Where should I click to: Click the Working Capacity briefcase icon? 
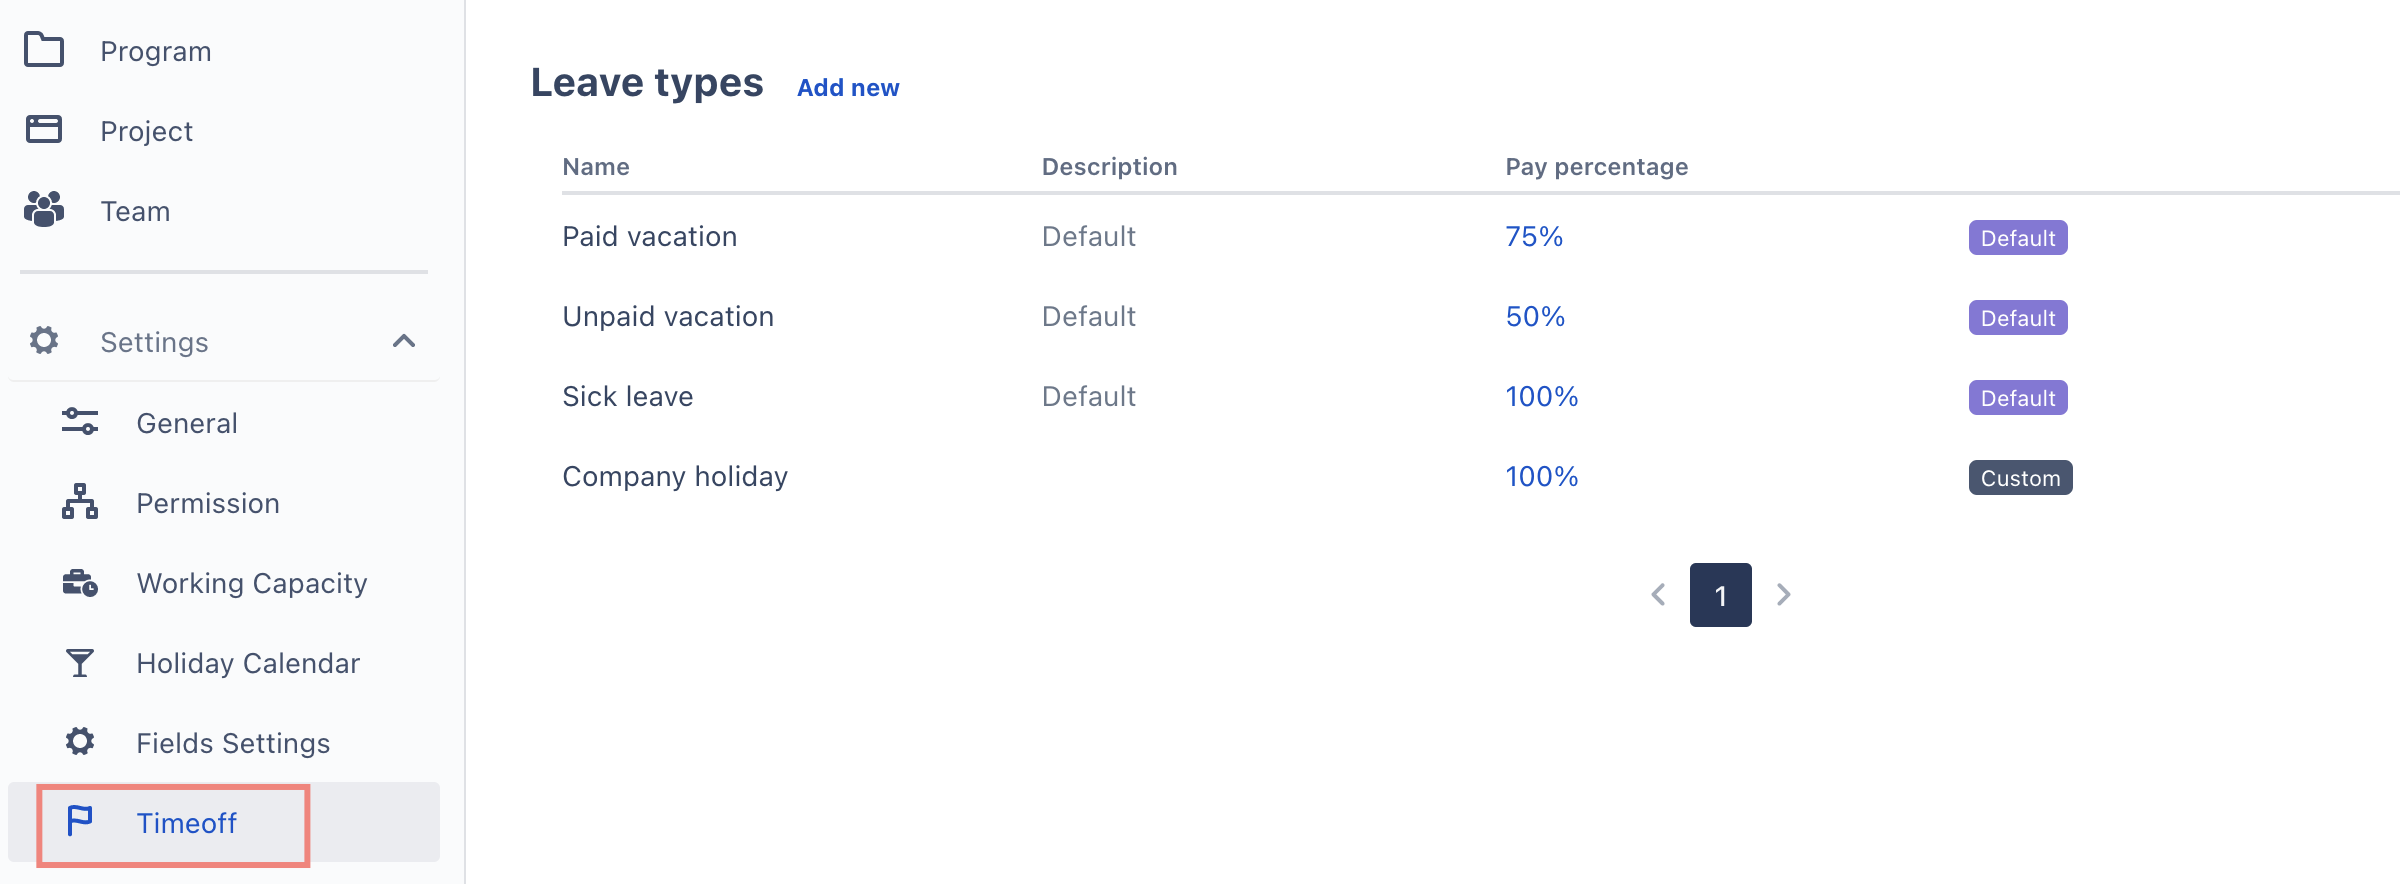coord(80,582)
